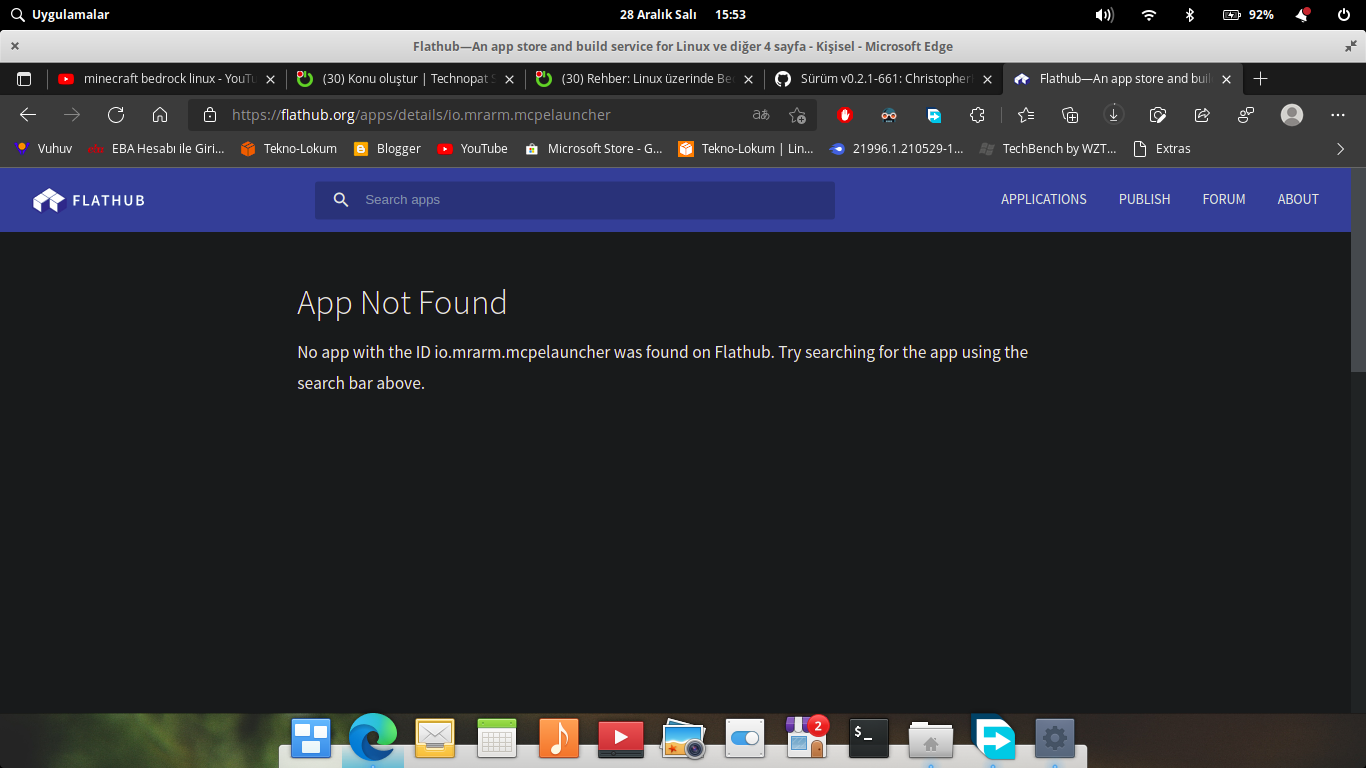Image resolution: width=1366 pixels, height=768 pixels.
Task: Open a new browser tab
Action: [1261, 78]
